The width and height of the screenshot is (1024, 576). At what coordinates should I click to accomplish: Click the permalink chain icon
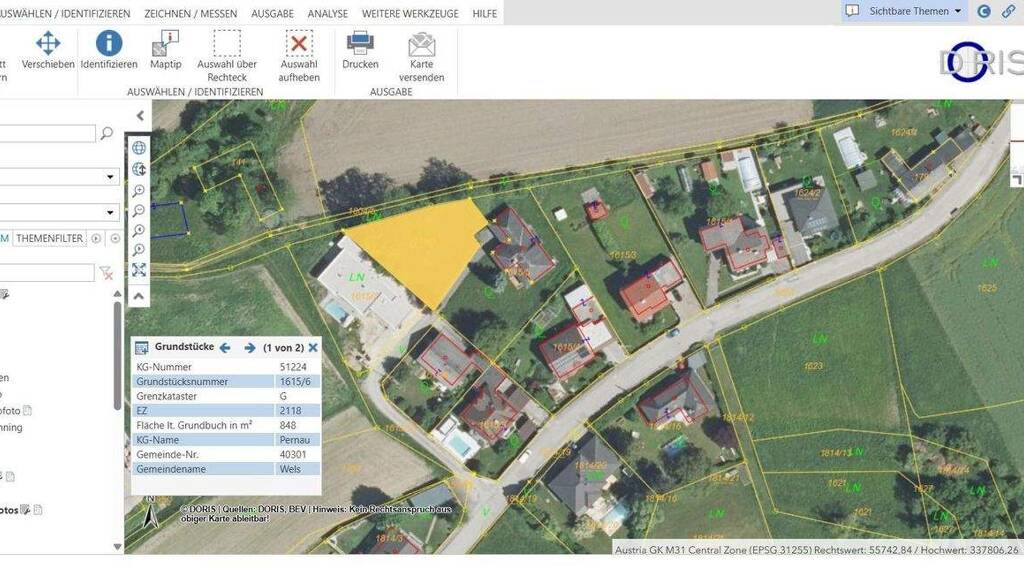click(1008, 11)
